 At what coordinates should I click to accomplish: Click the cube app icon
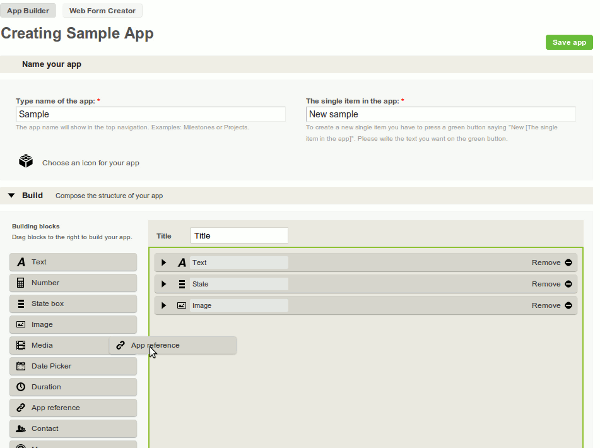point(26,161)
